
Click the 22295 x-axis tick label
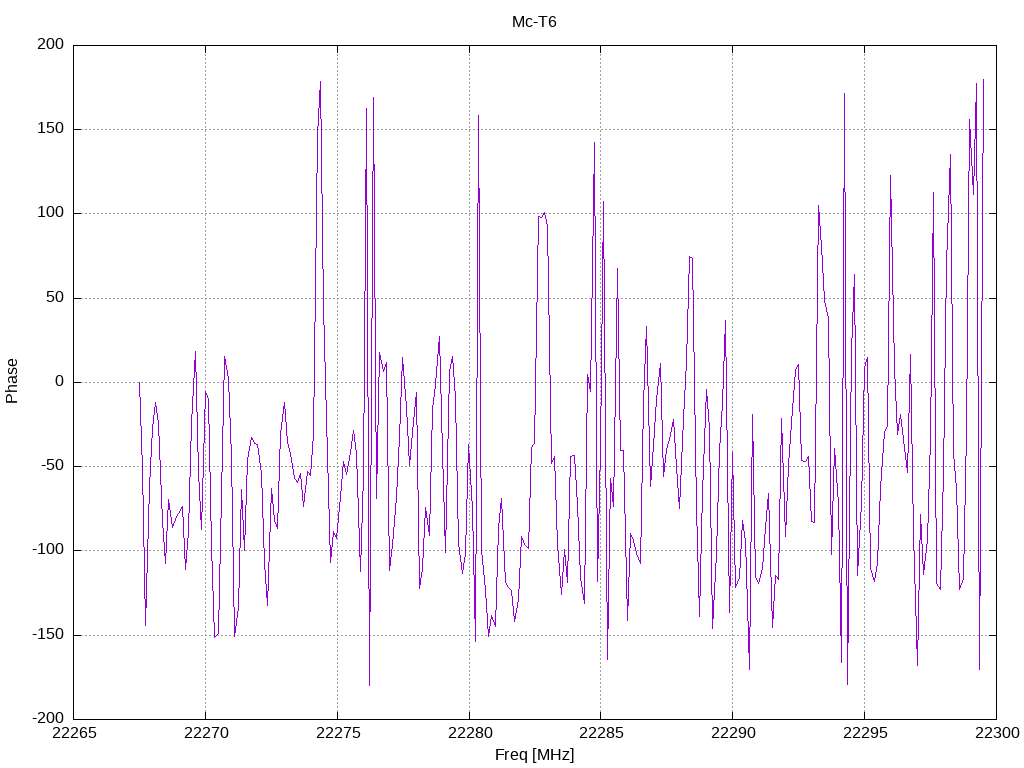[x=865, y=733]
